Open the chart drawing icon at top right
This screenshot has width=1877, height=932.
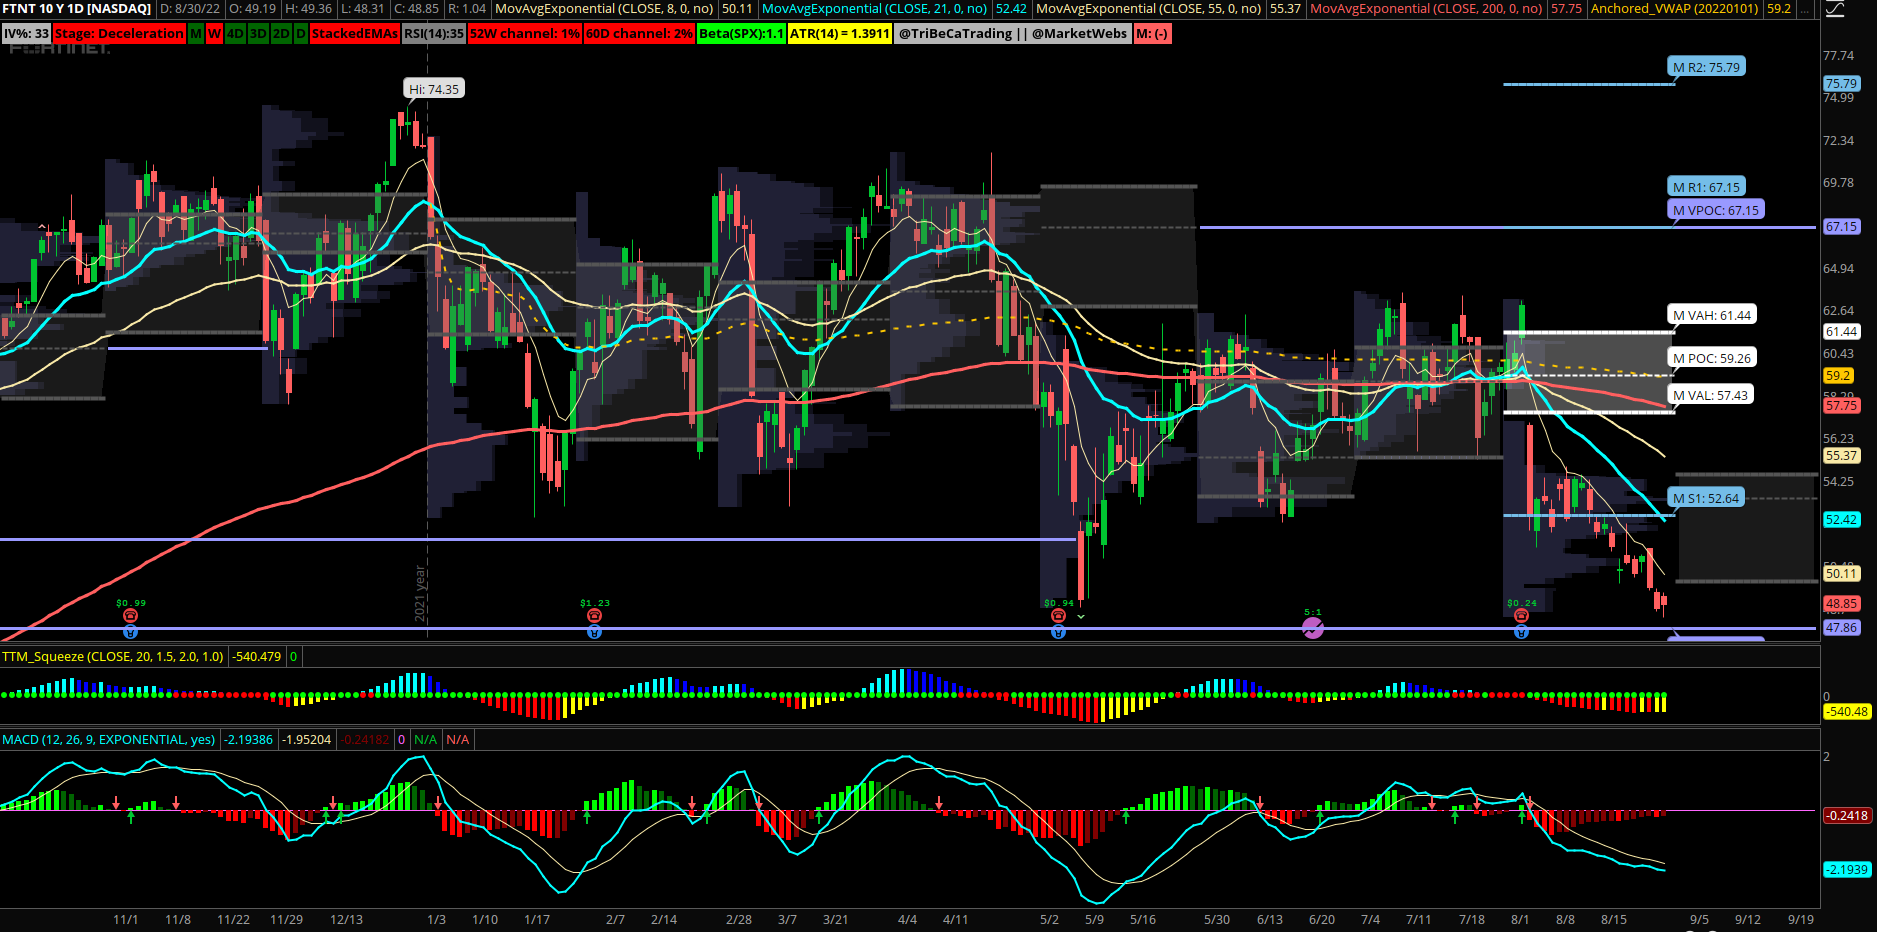click(x=1835, y=9)
